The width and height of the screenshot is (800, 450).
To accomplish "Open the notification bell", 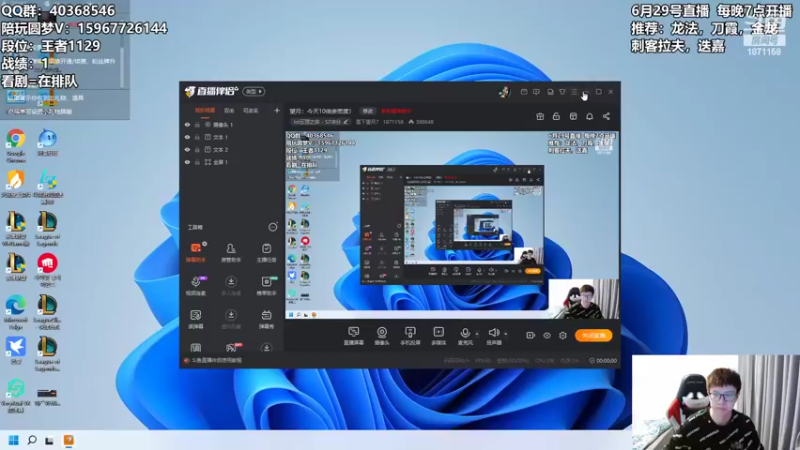I will point(589,116).
